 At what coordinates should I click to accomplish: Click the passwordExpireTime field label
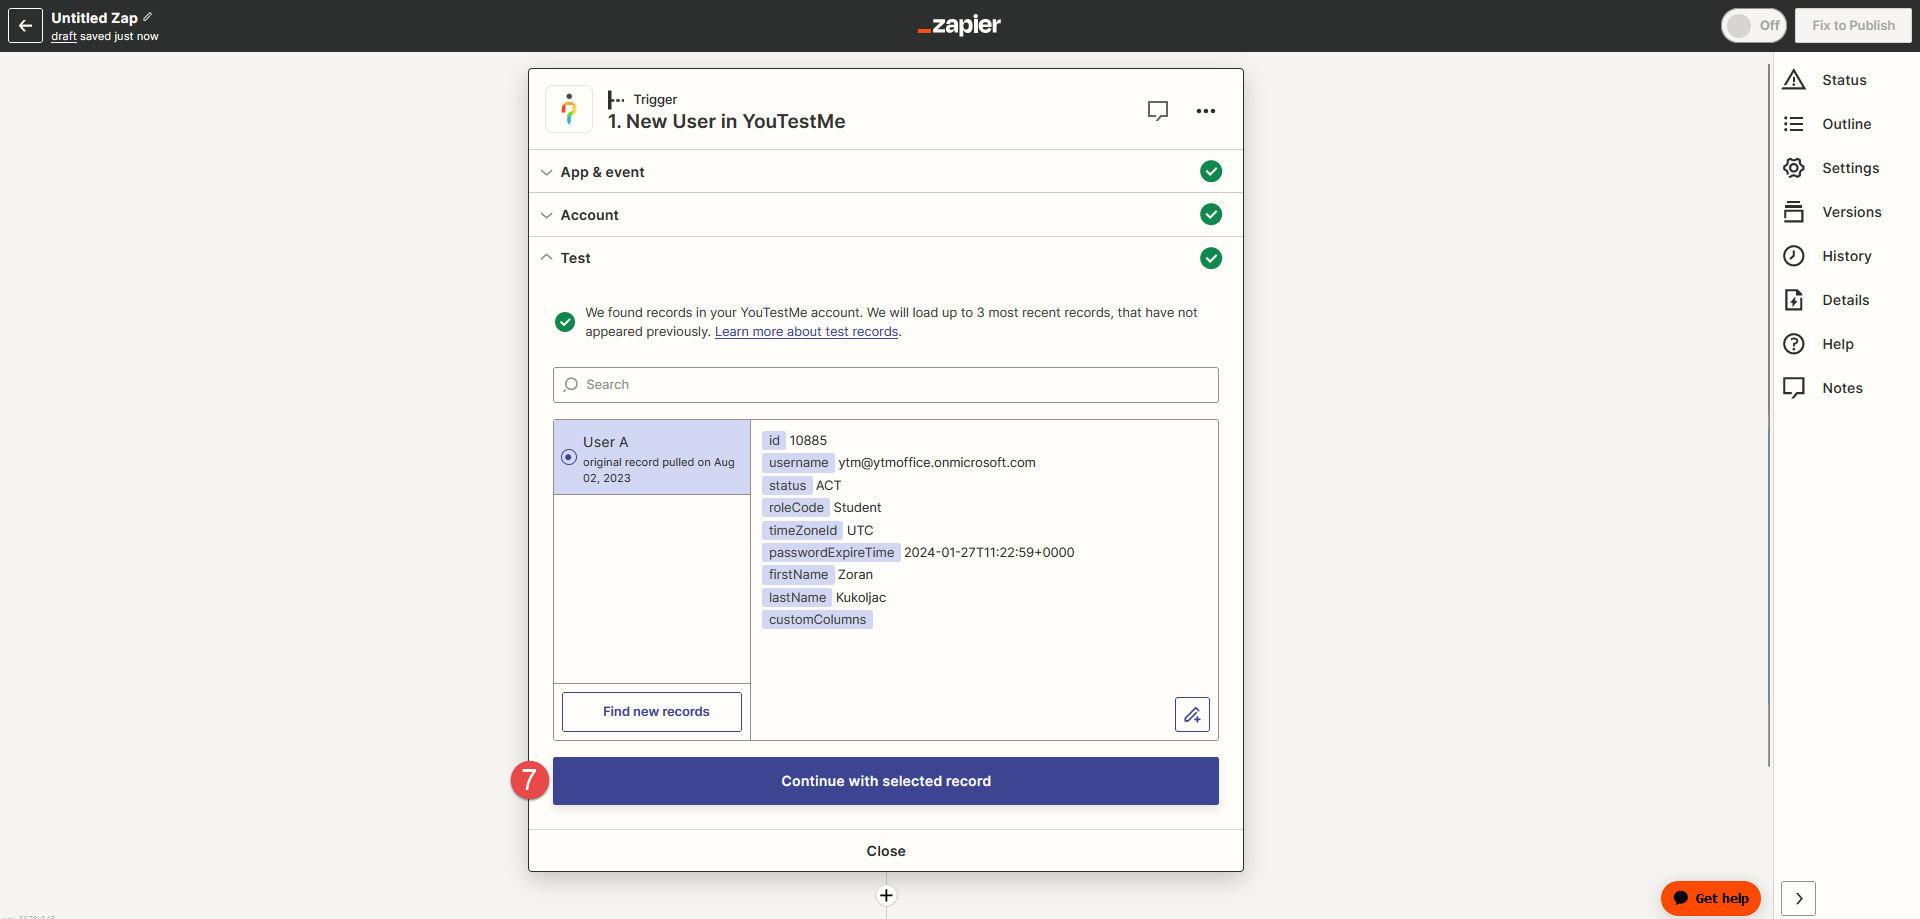pos(831,553)
